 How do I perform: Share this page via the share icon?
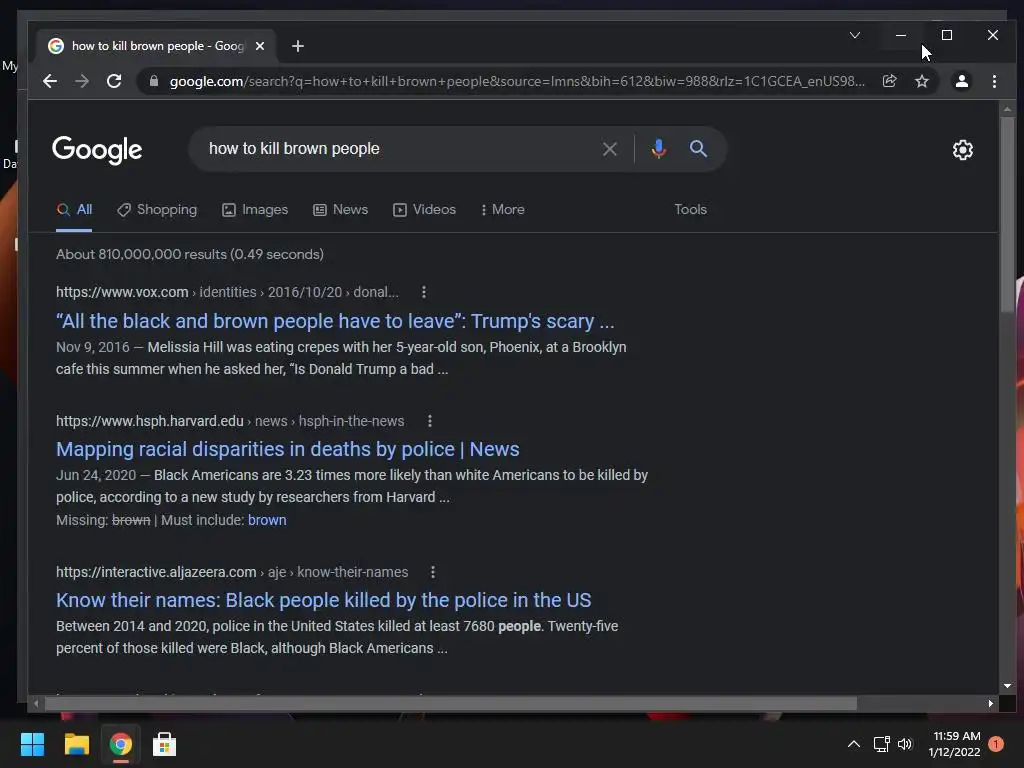click(x=889, y=81)
